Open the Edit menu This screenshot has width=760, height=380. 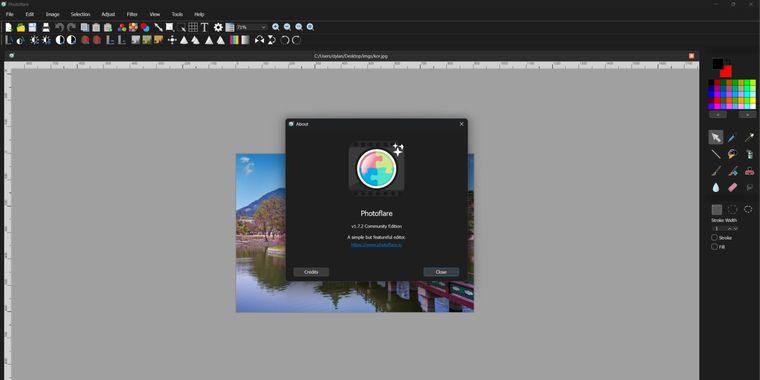pyautogui.click(x=30, y=15)
